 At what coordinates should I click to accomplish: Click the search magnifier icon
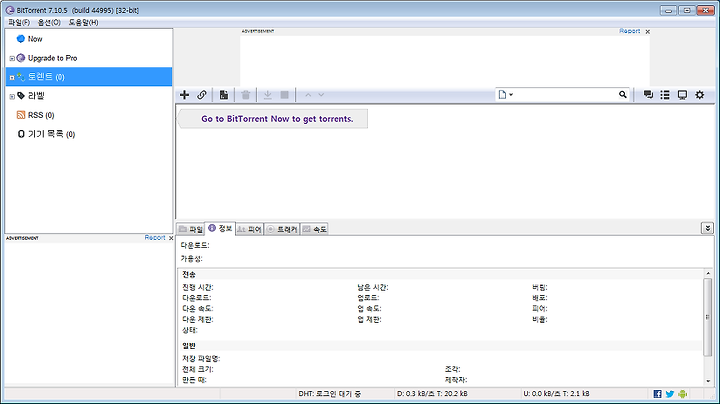(623, 95)
